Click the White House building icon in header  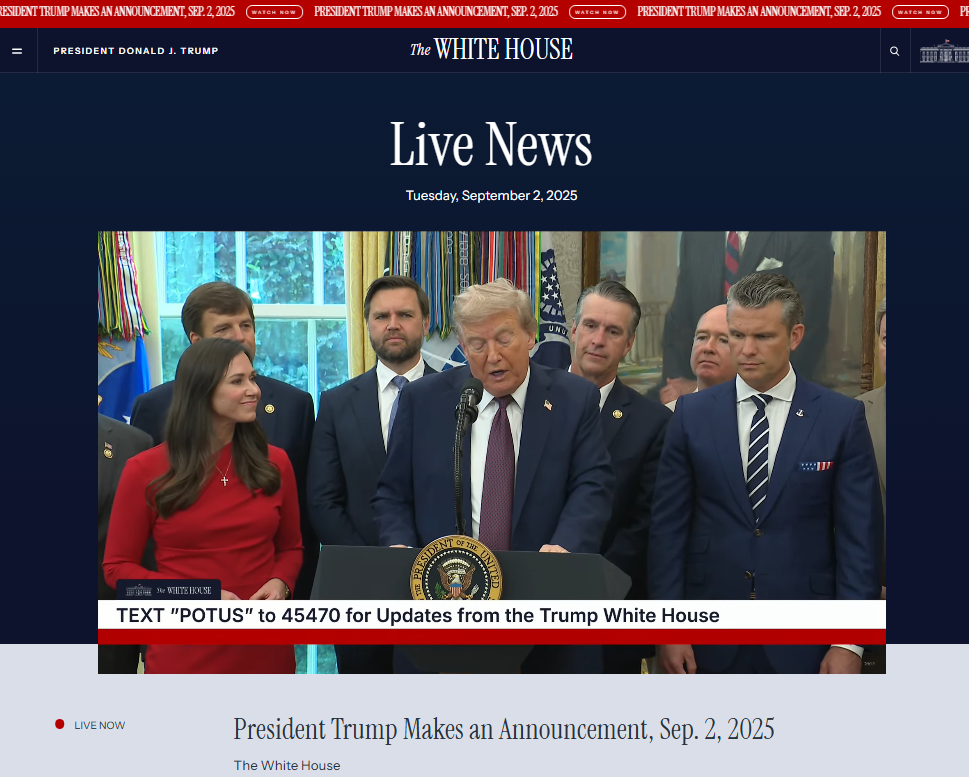point(944,51)
